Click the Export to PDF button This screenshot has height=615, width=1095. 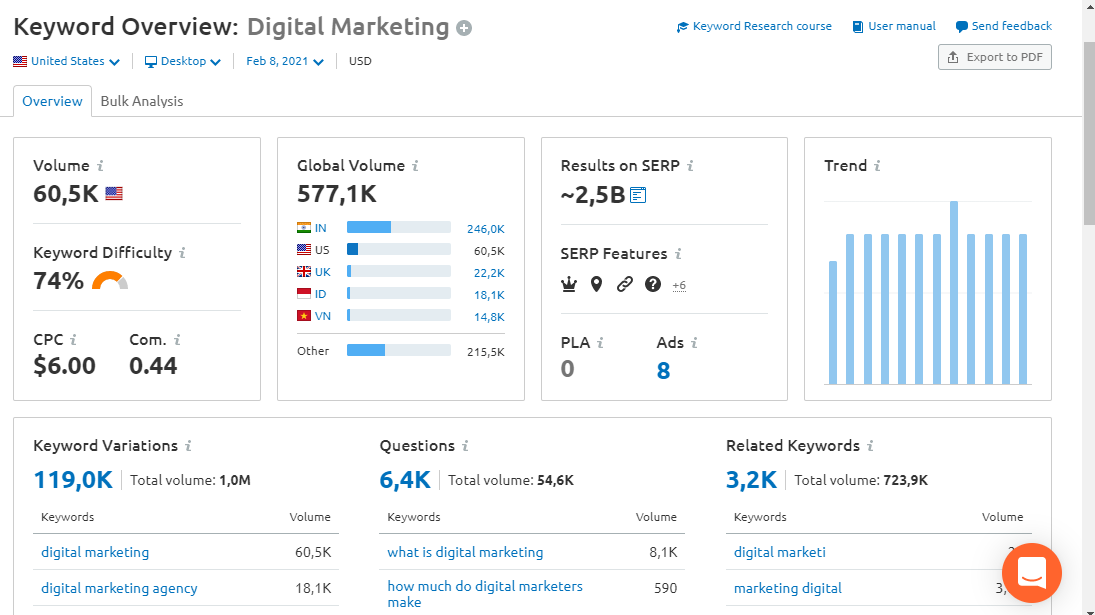[994, 57]
